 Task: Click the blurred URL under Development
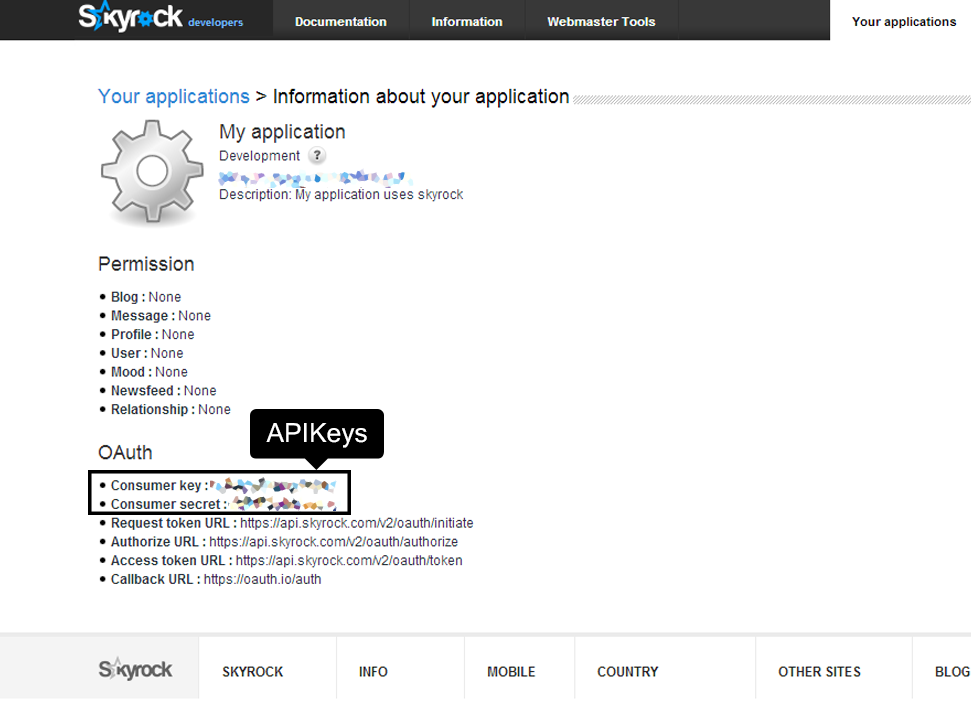[x=316, y=178]
